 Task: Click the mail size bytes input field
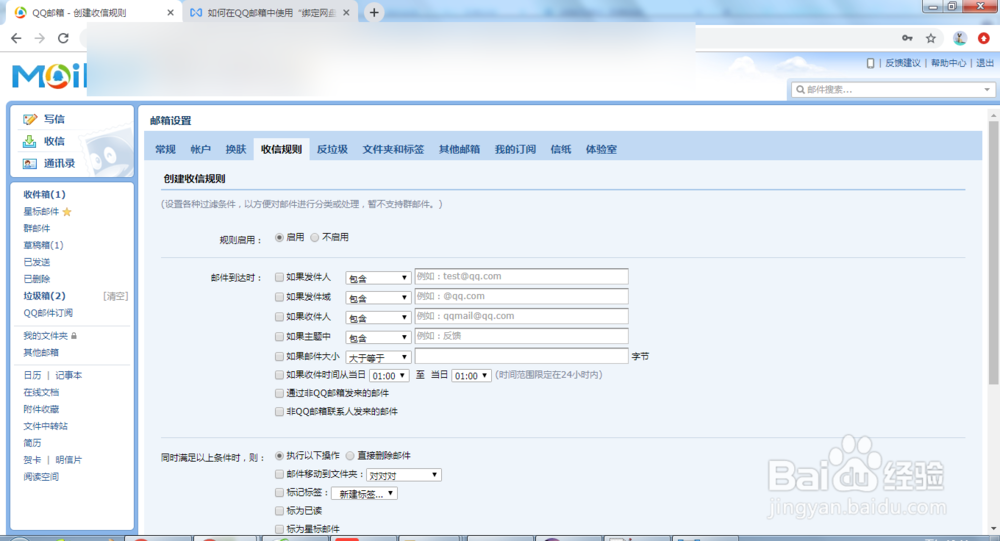pyautogui.click(x=521, y=356)
